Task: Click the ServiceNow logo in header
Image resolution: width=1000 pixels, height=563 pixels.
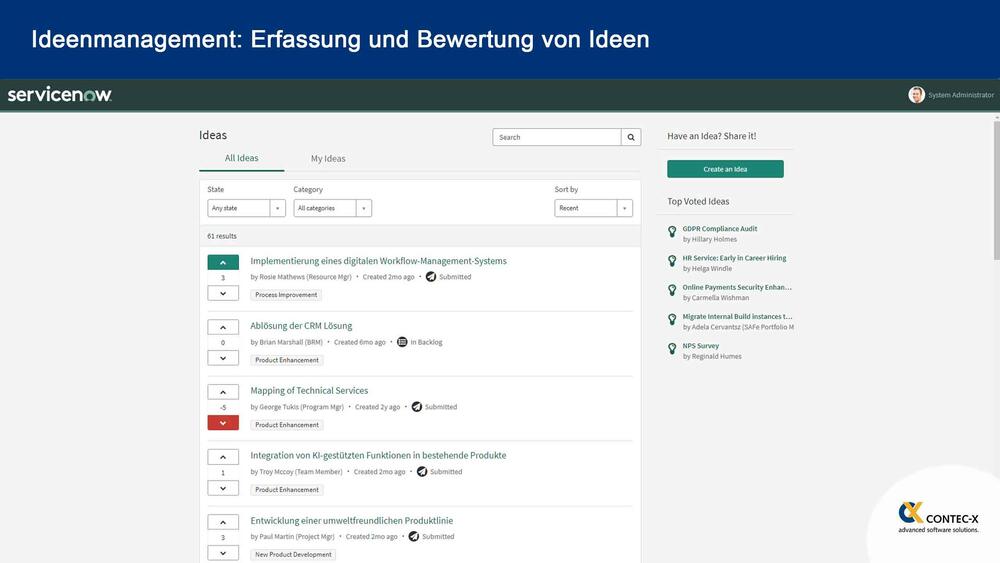Action: pos(60,95)
